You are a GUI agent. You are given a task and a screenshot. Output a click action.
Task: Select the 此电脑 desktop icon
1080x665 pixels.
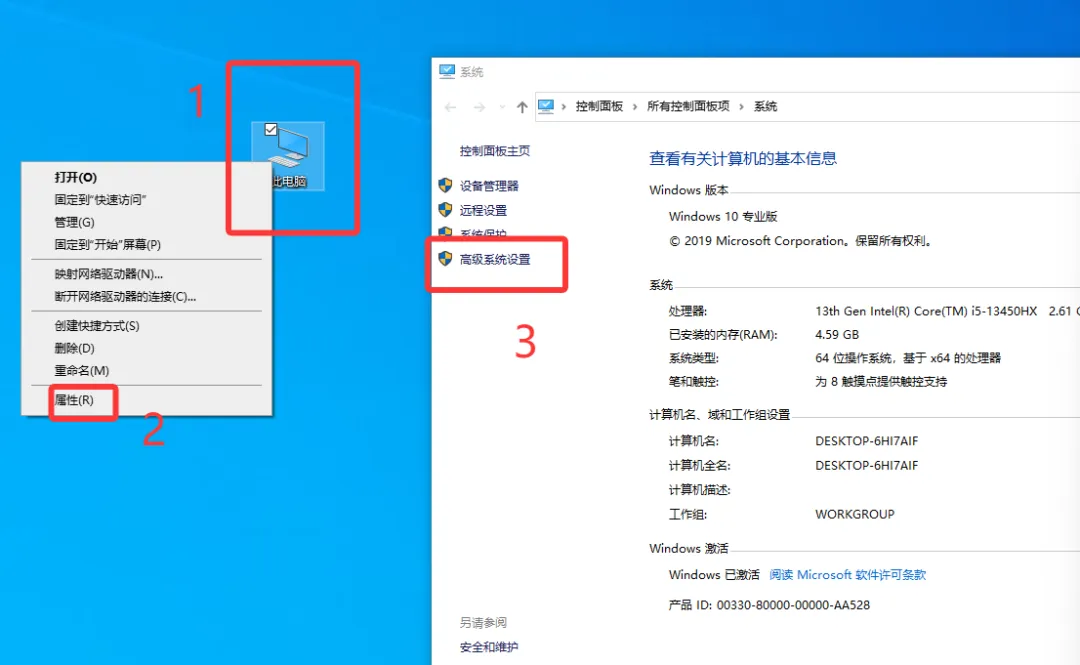[x=289, y=156]
